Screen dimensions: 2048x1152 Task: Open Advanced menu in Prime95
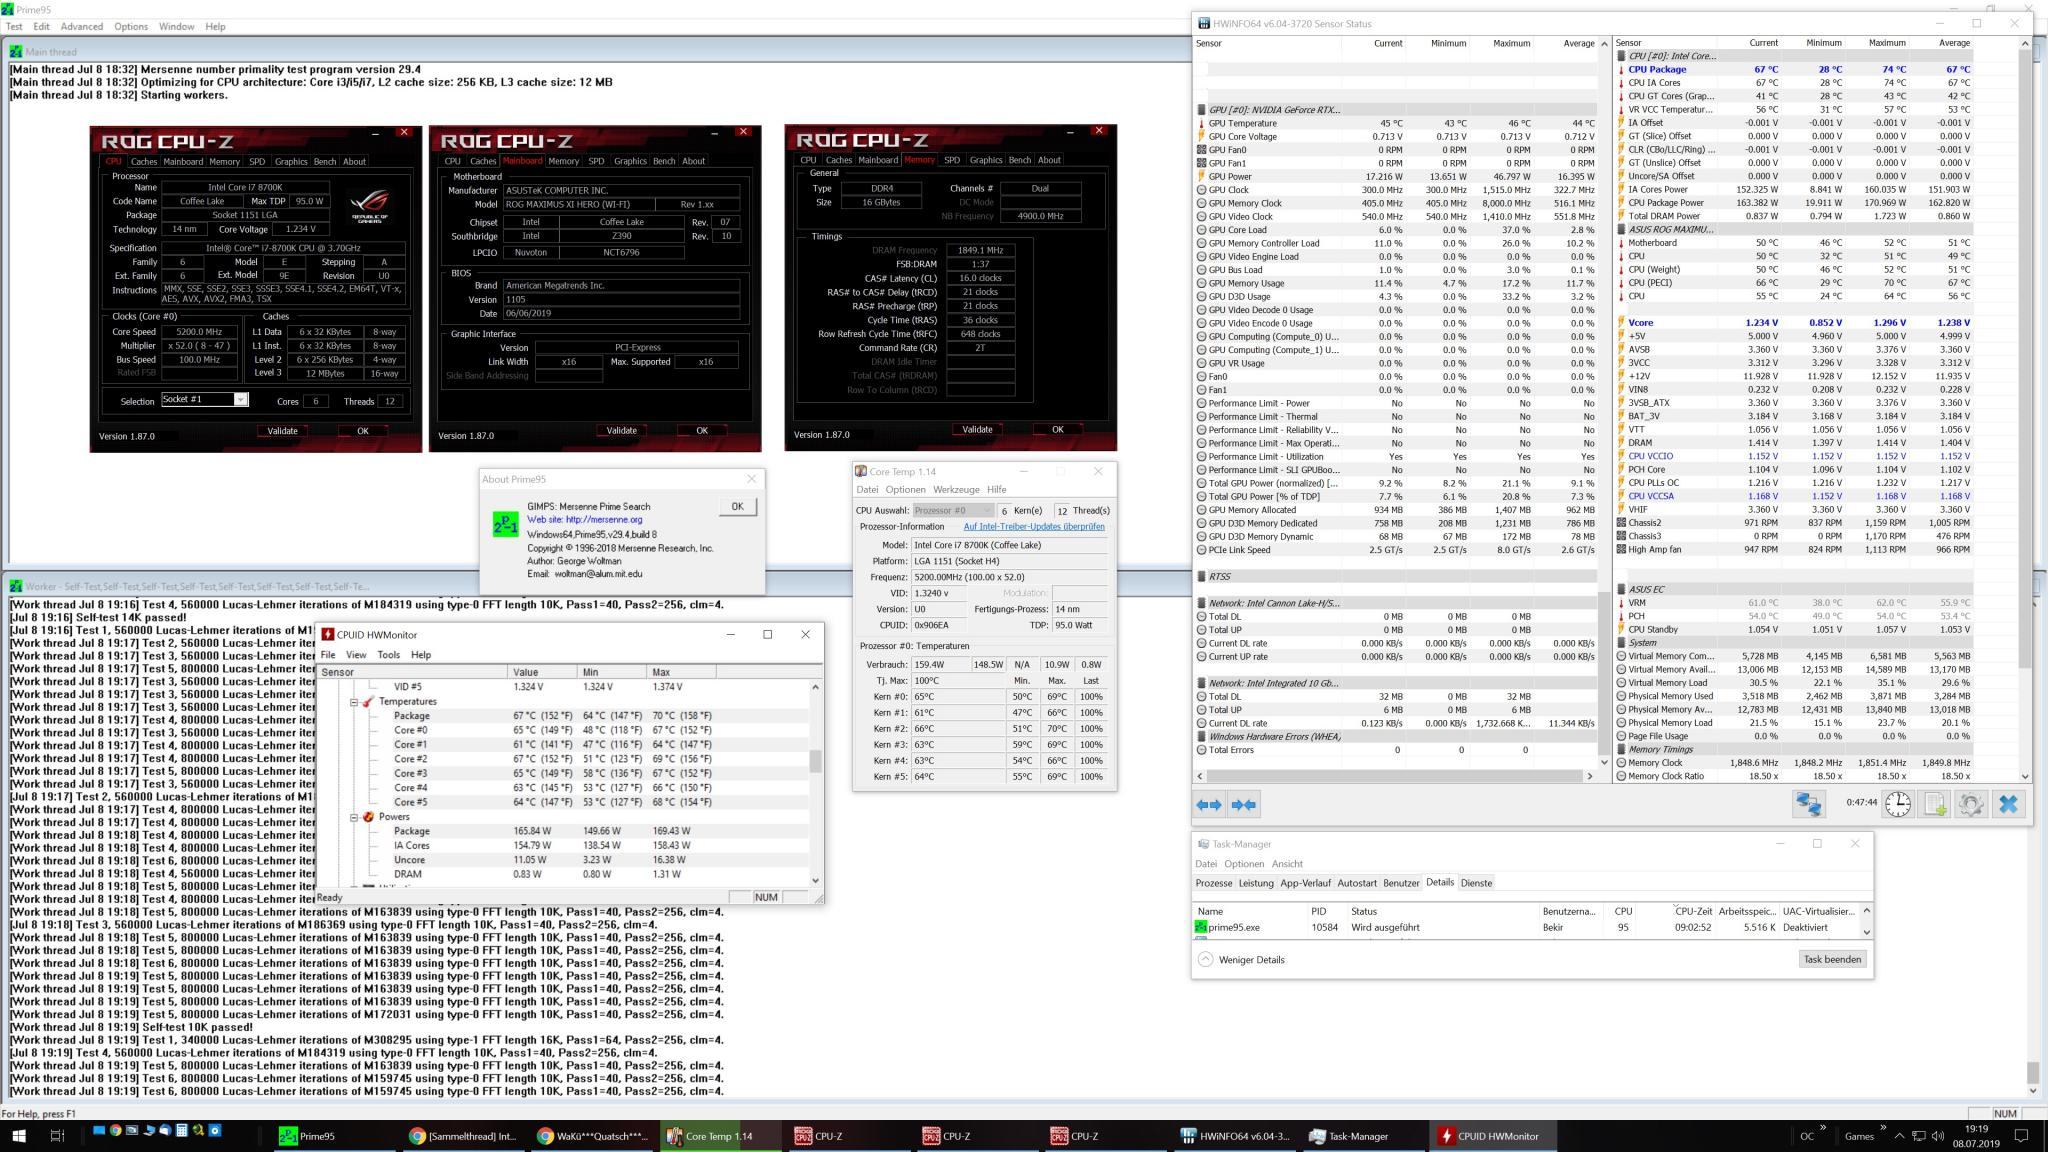(81, 26)
